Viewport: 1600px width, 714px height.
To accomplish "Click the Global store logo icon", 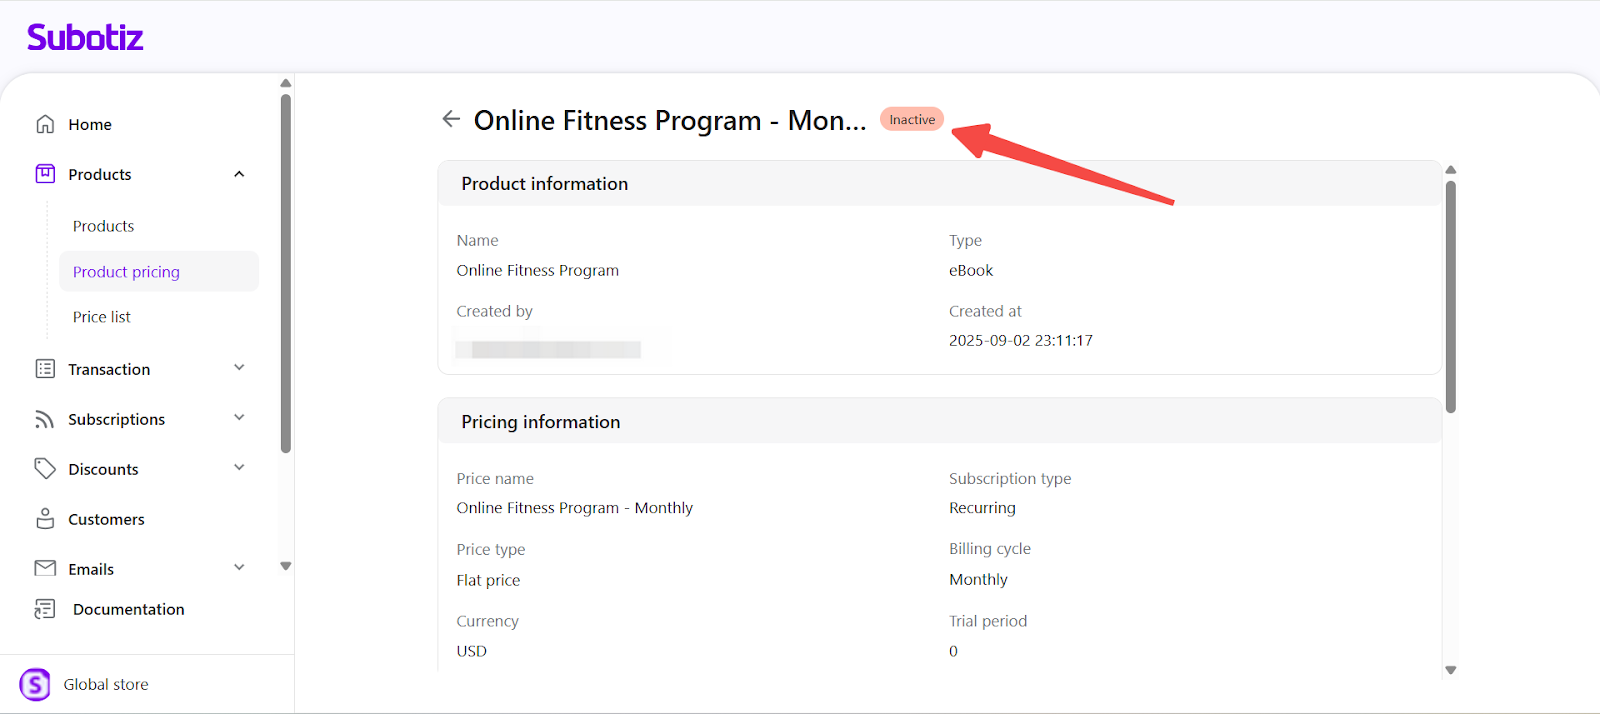I will click(35, 685).
